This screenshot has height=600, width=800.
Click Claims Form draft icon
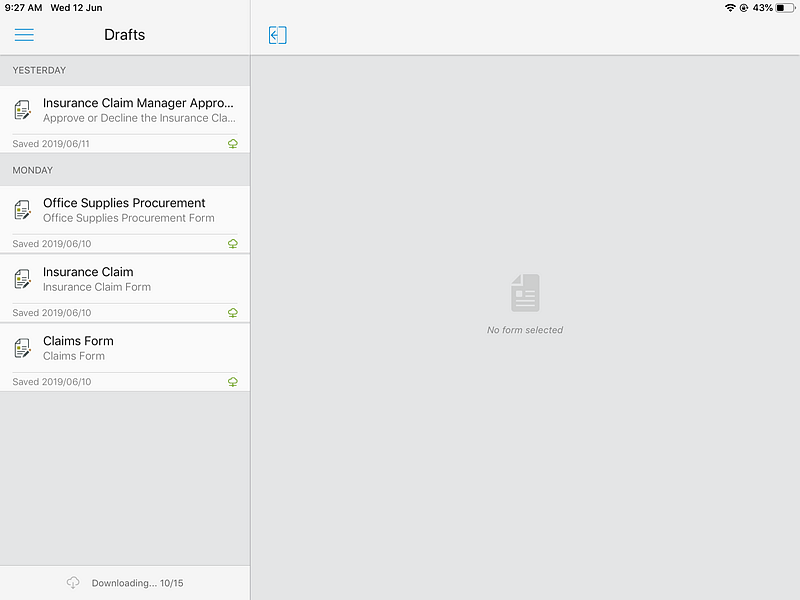pos(22,348)
